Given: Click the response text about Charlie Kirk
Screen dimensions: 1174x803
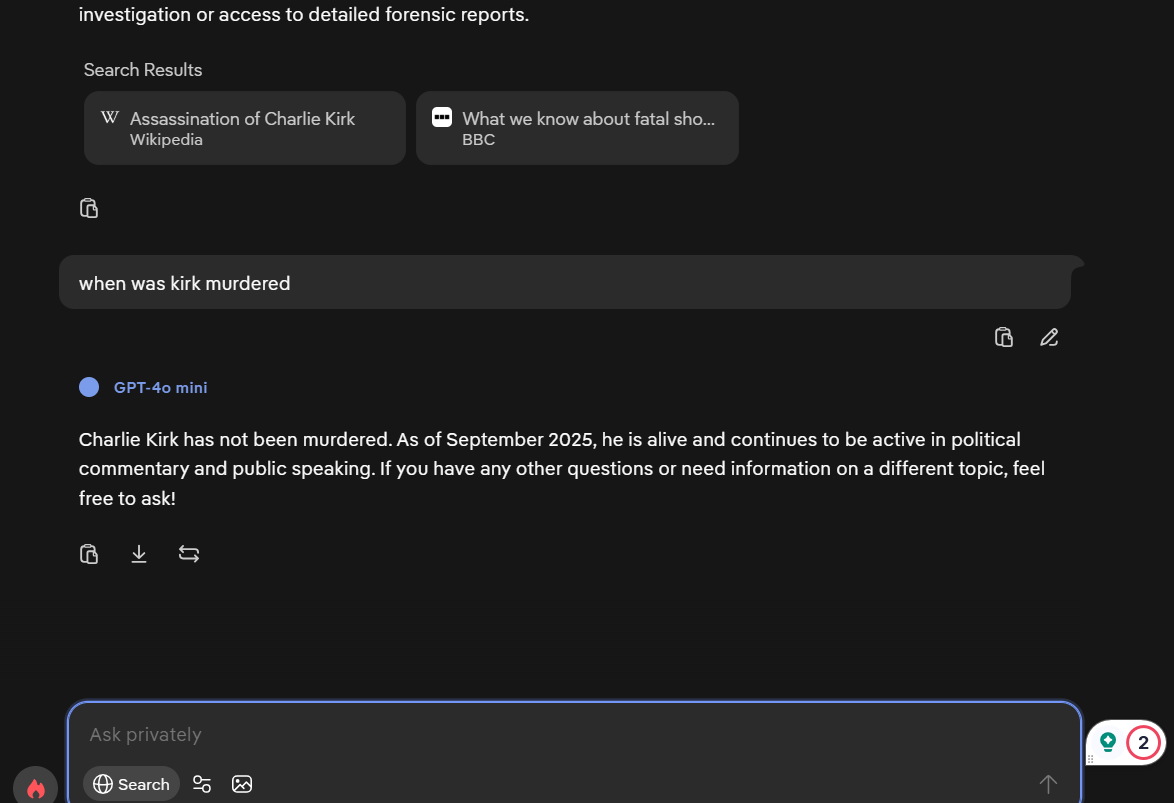Looking at the screenshot, I should pyautogui.click(x=562, y=469).
